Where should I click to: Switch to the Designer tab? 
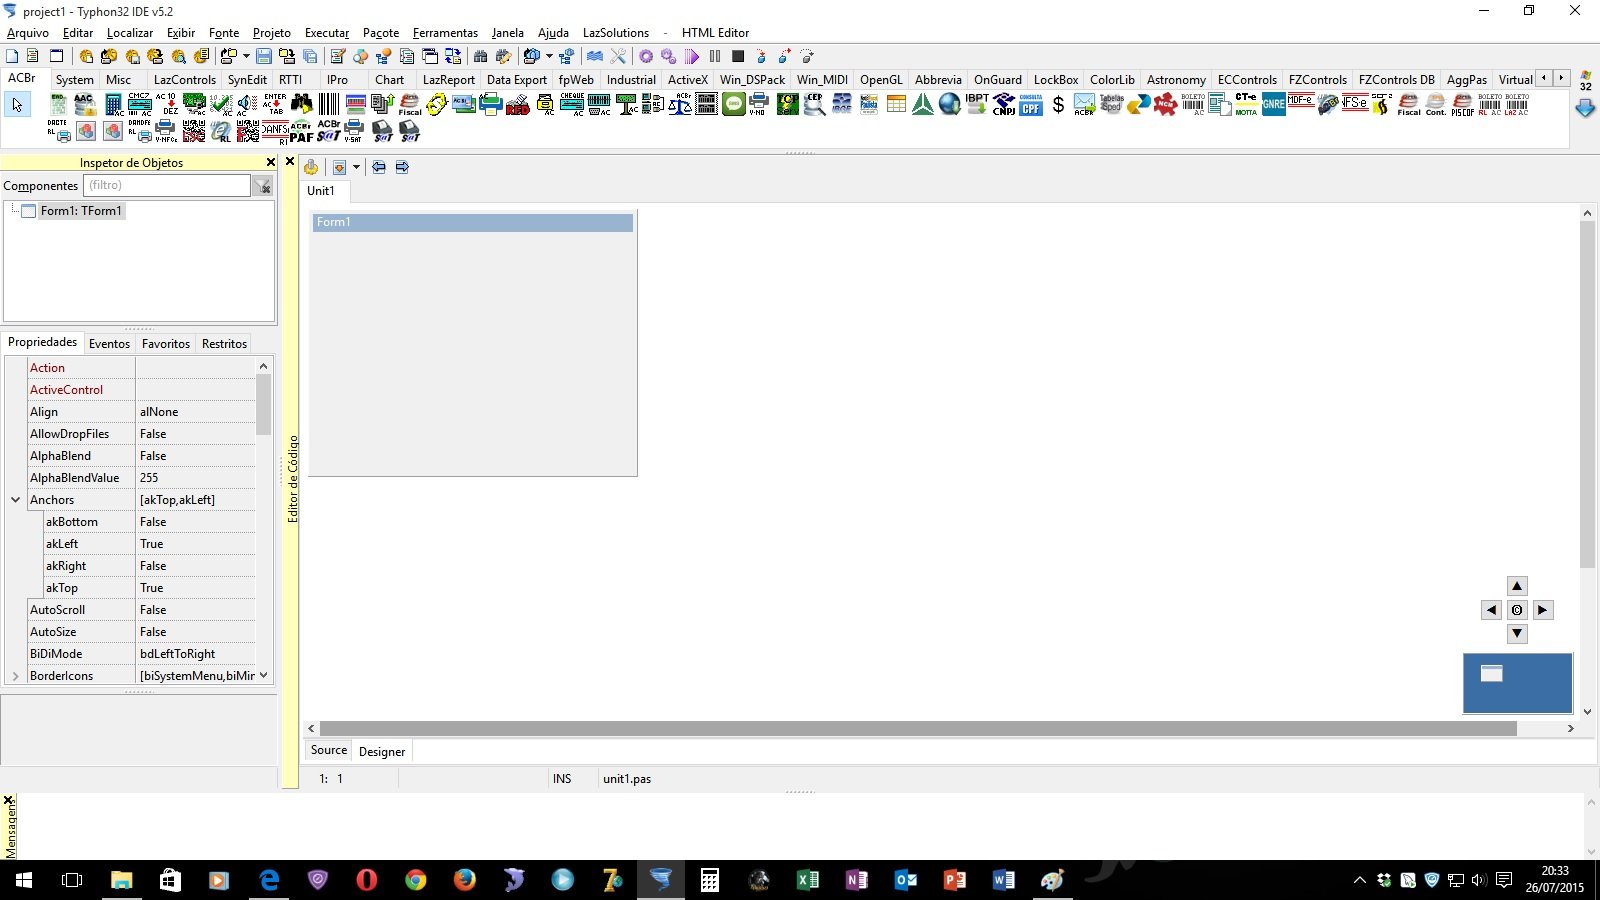382,752
